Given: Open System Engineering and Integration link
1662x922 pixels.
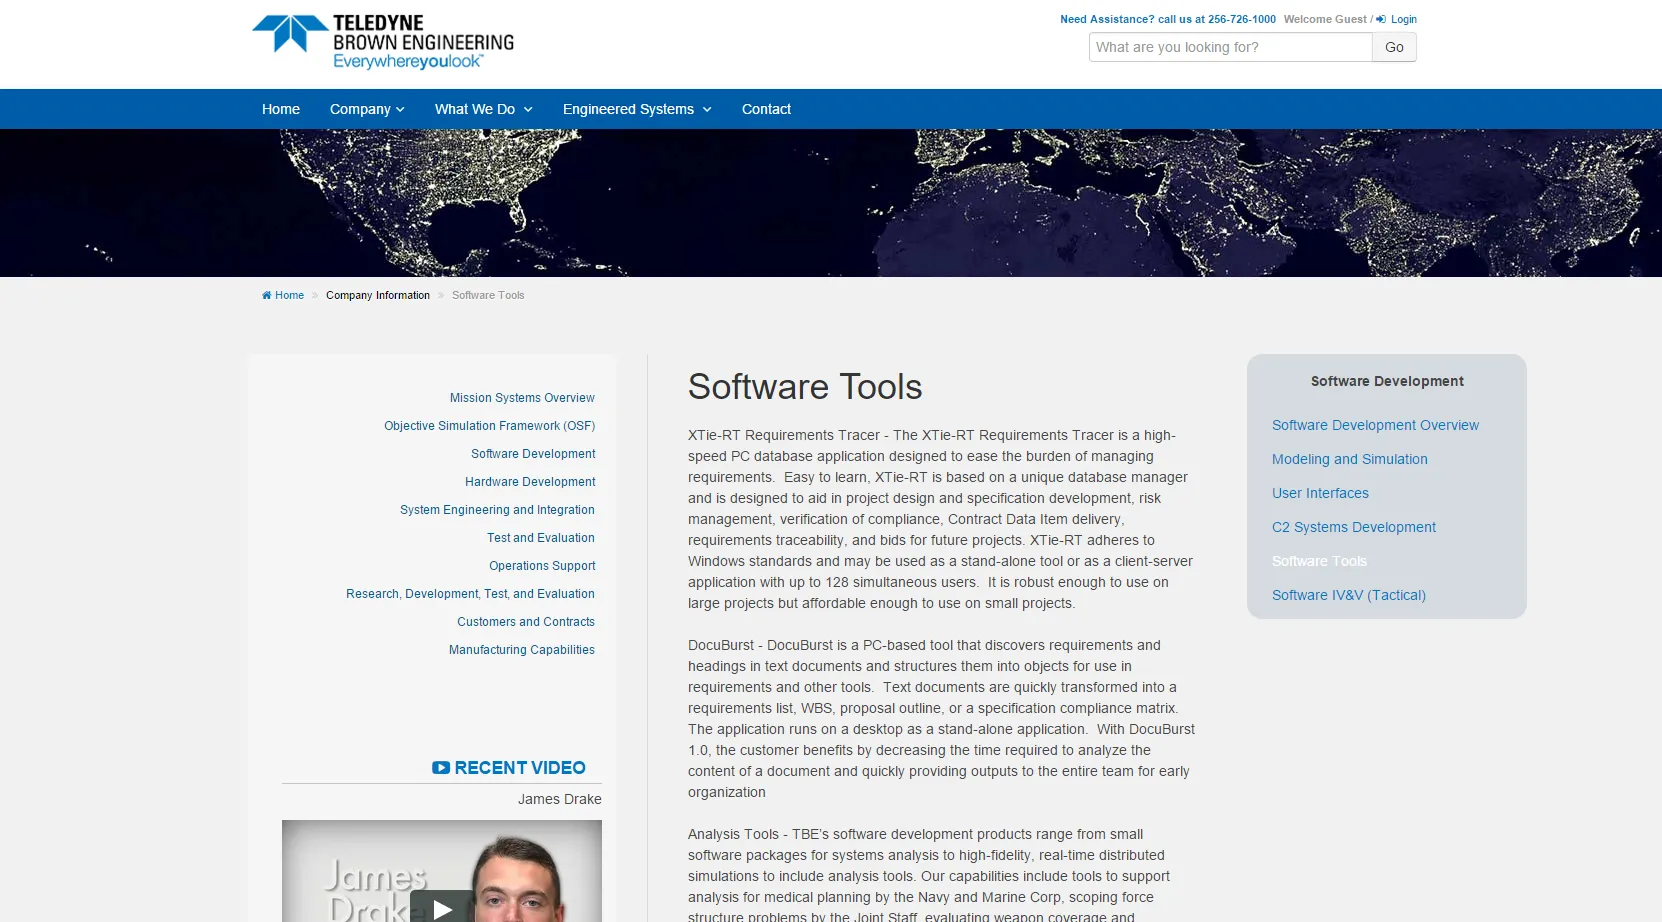Looking at the screenshot, I should 497,510.
